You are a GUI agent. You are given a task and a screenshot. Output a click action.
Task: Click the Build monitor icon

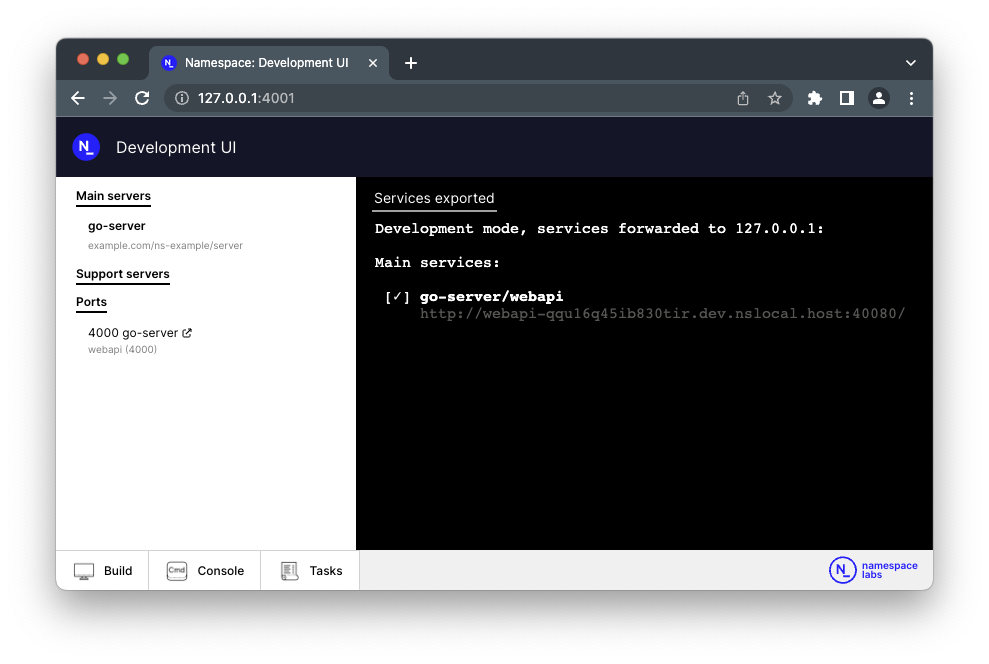(84, 571)
